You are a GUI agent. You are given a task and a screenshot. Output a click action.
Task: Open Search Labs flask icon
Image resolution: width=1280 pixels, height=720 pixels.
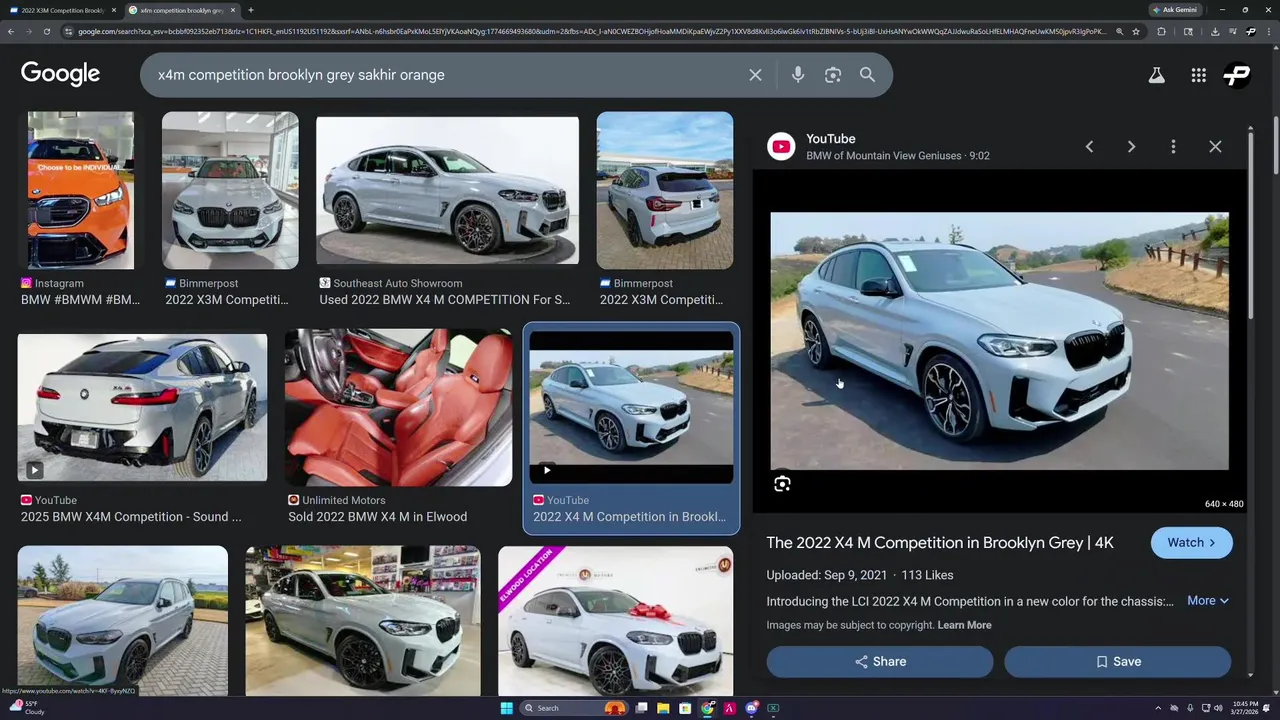point(1156,75)
